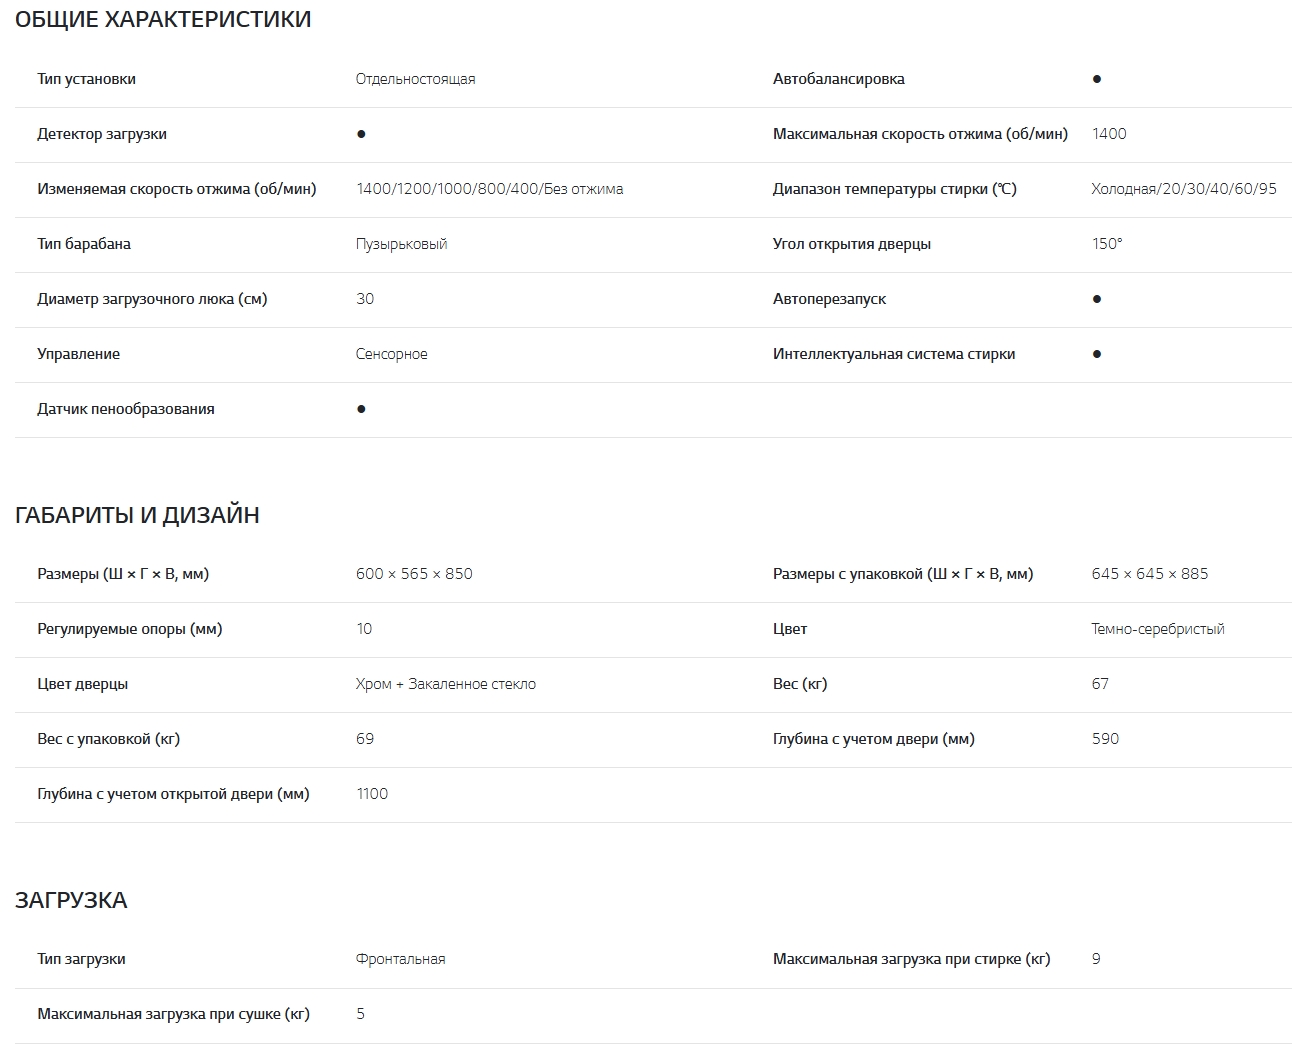Screen dimensions: 1292x1051
Task: Click the bullet dot beside Автобалансировка
Action: pyautogui.click(x=1097, y=79)
